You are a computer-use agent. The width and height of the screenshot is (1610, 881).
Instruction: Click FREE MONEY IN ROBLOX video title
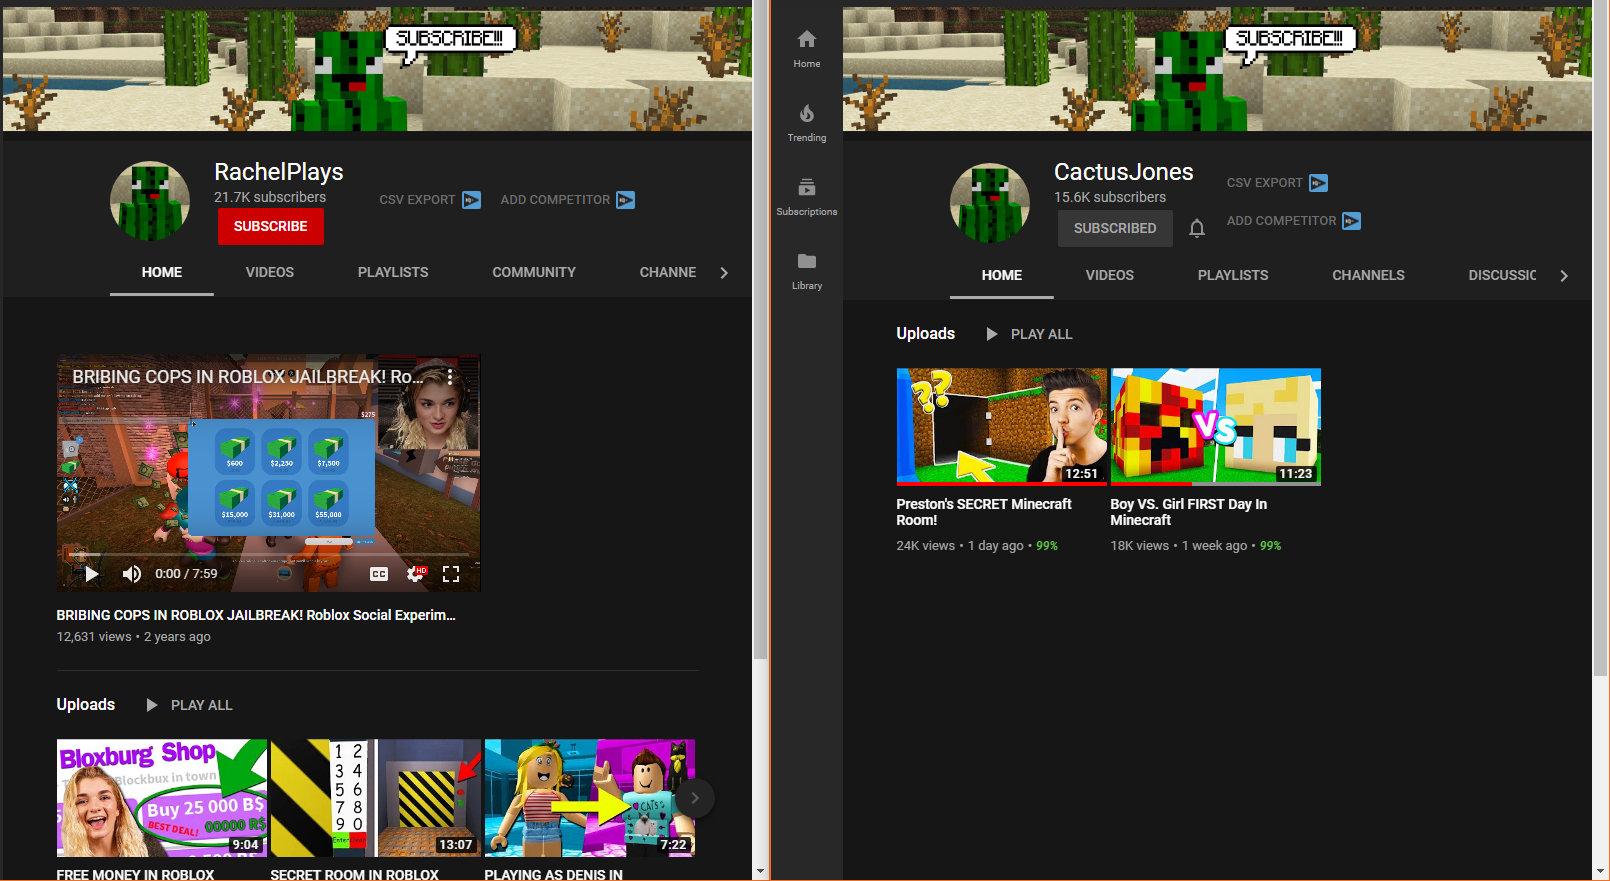(135, 874)
